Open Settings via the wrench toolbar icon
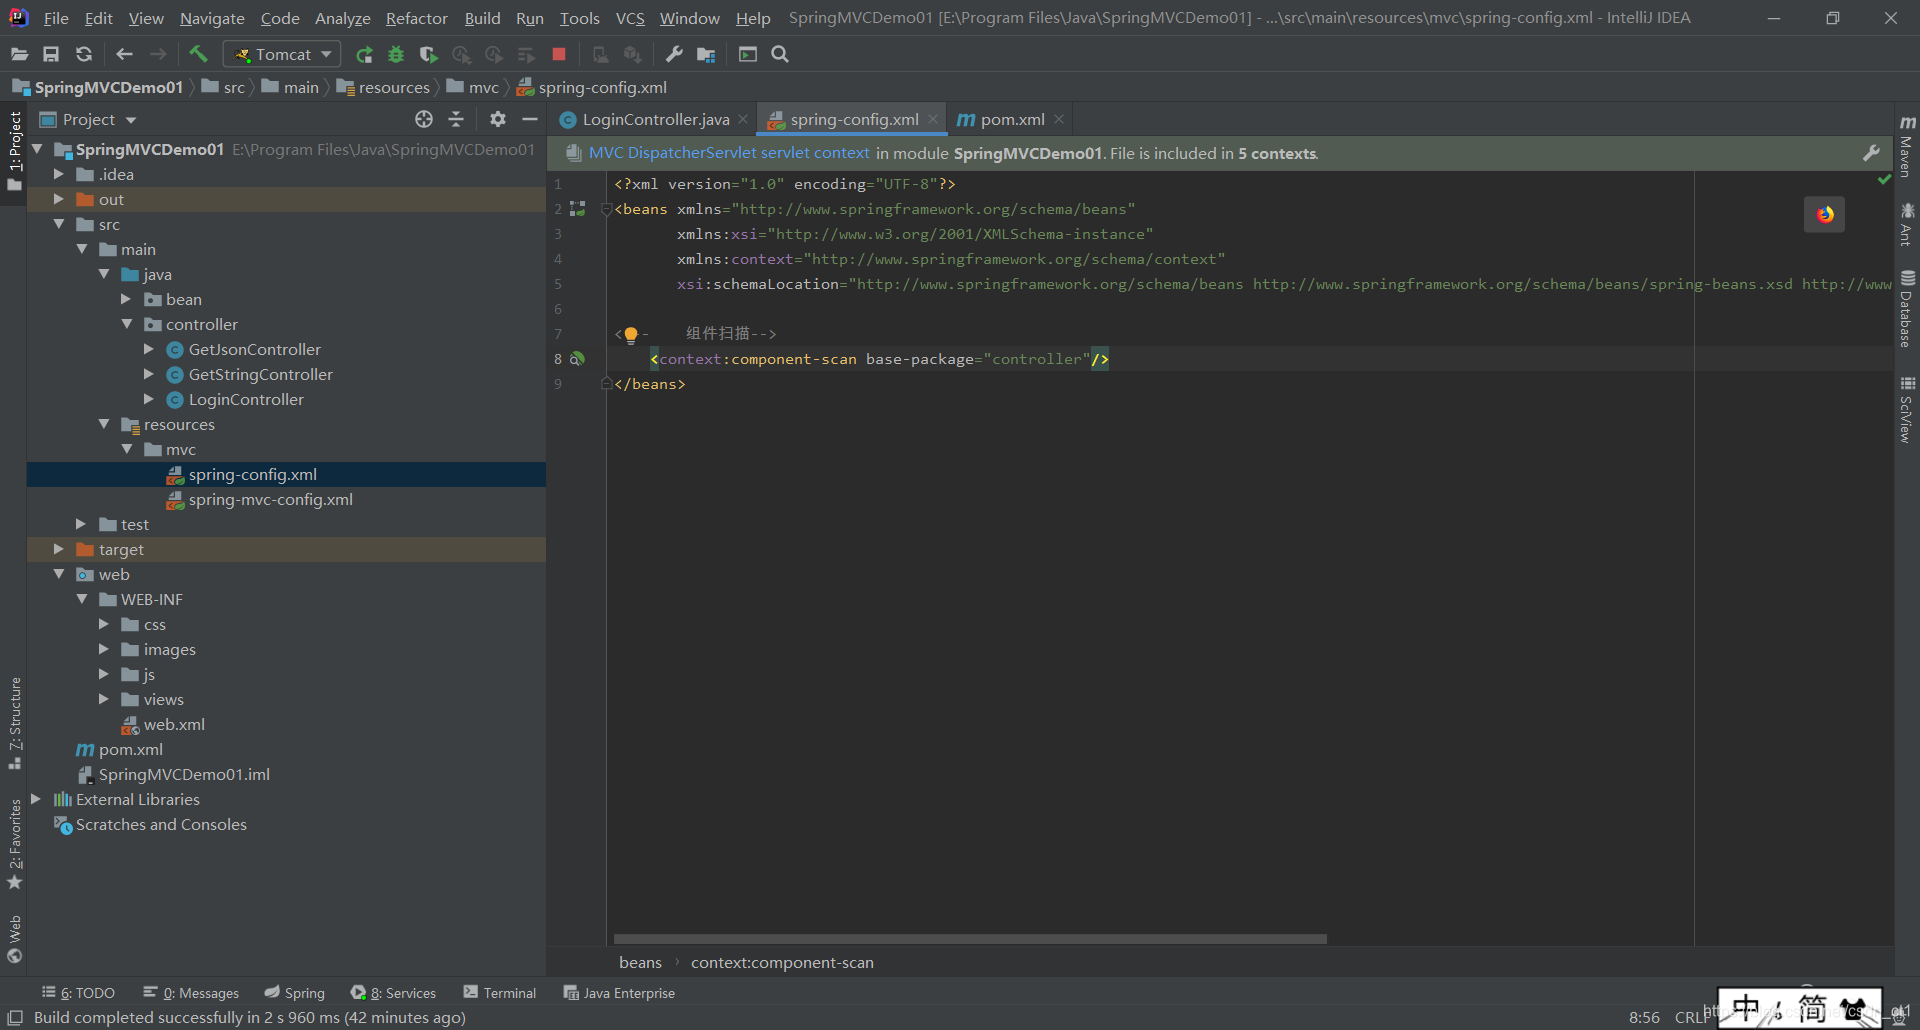 click(x=674, y=54)
